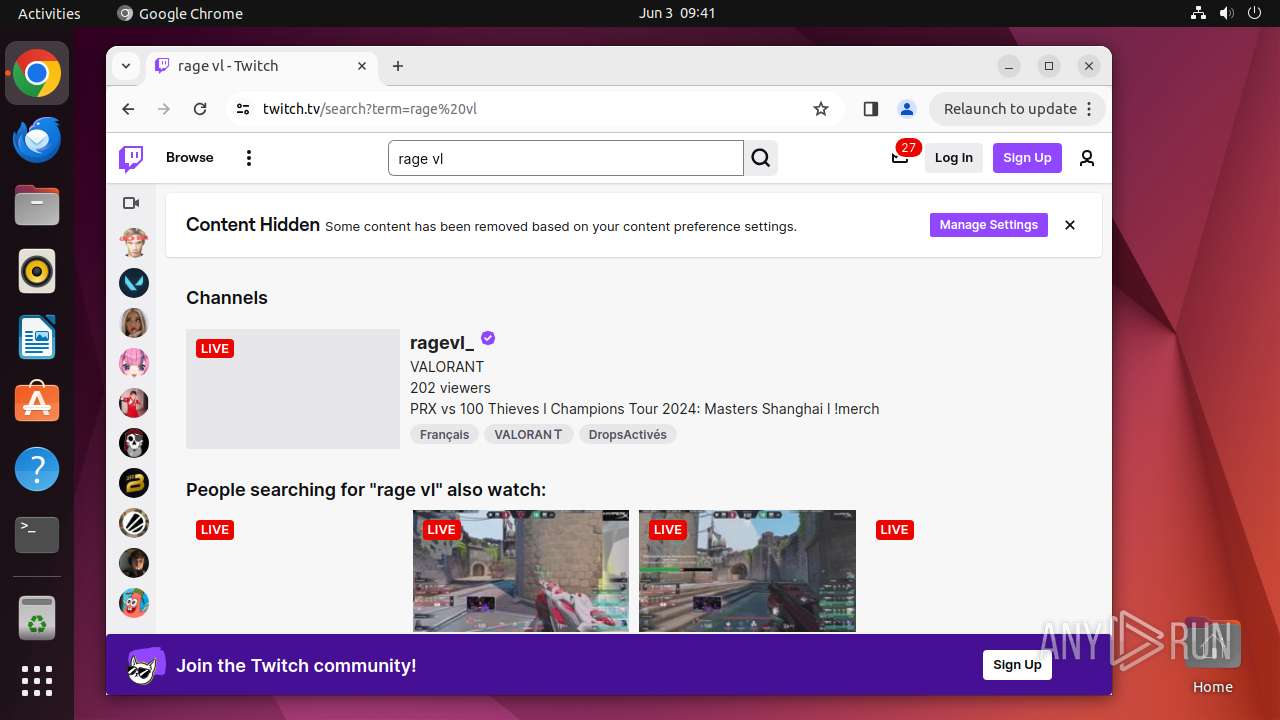
Task: Go back to previous page
Action: point(128,109)
